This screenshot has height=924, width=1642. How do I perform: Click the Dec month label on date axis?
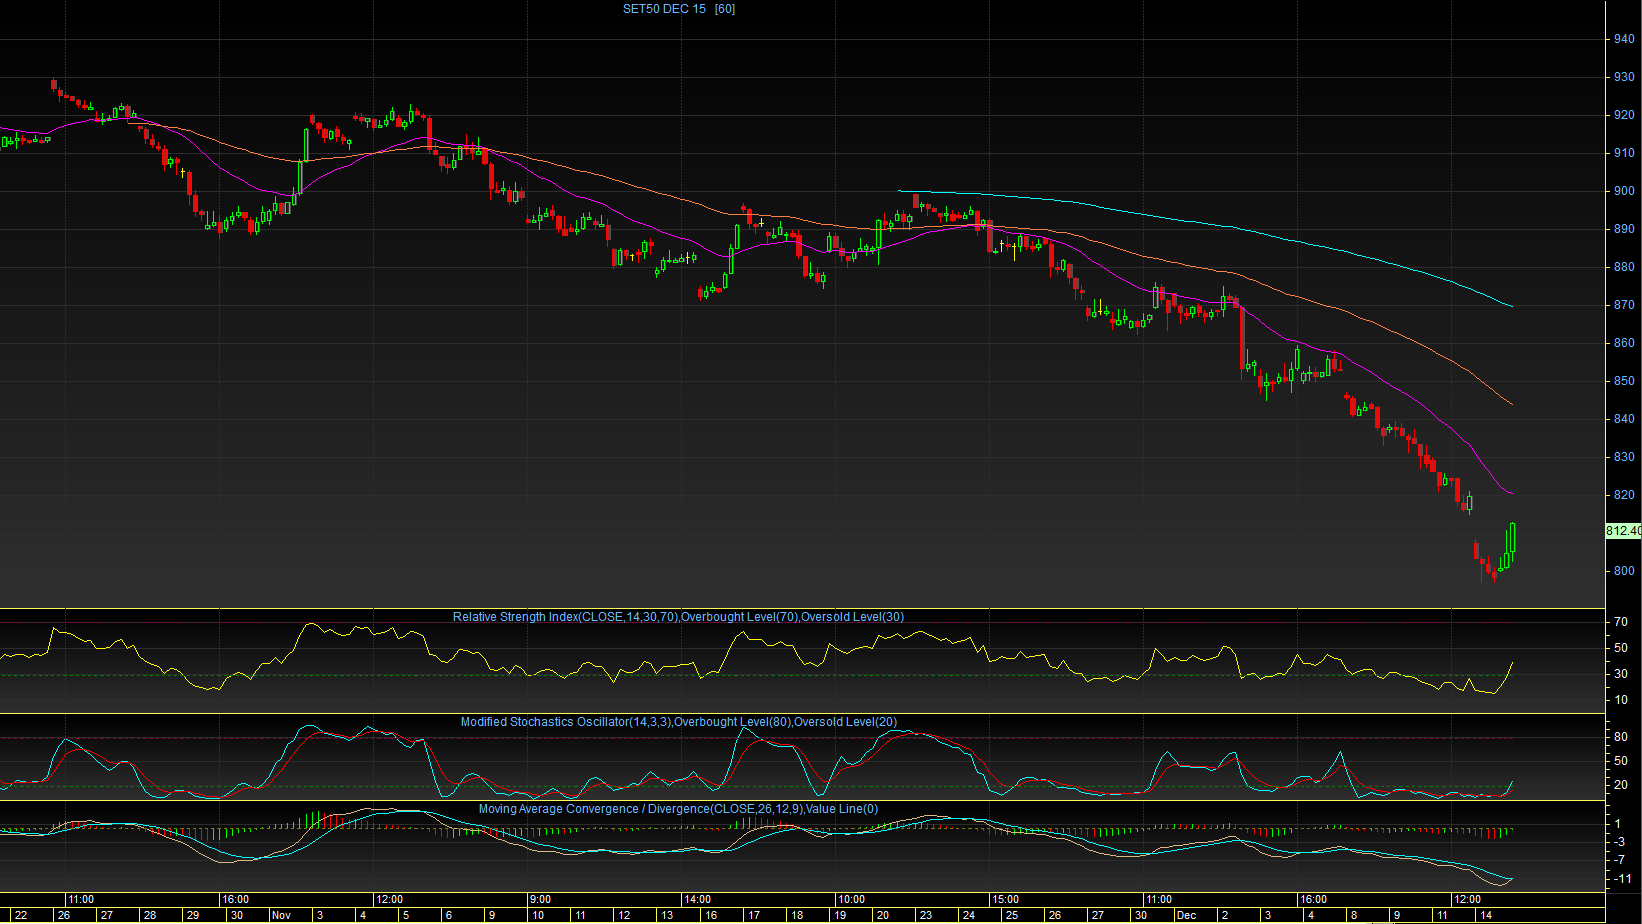(x=1186, y=915)
